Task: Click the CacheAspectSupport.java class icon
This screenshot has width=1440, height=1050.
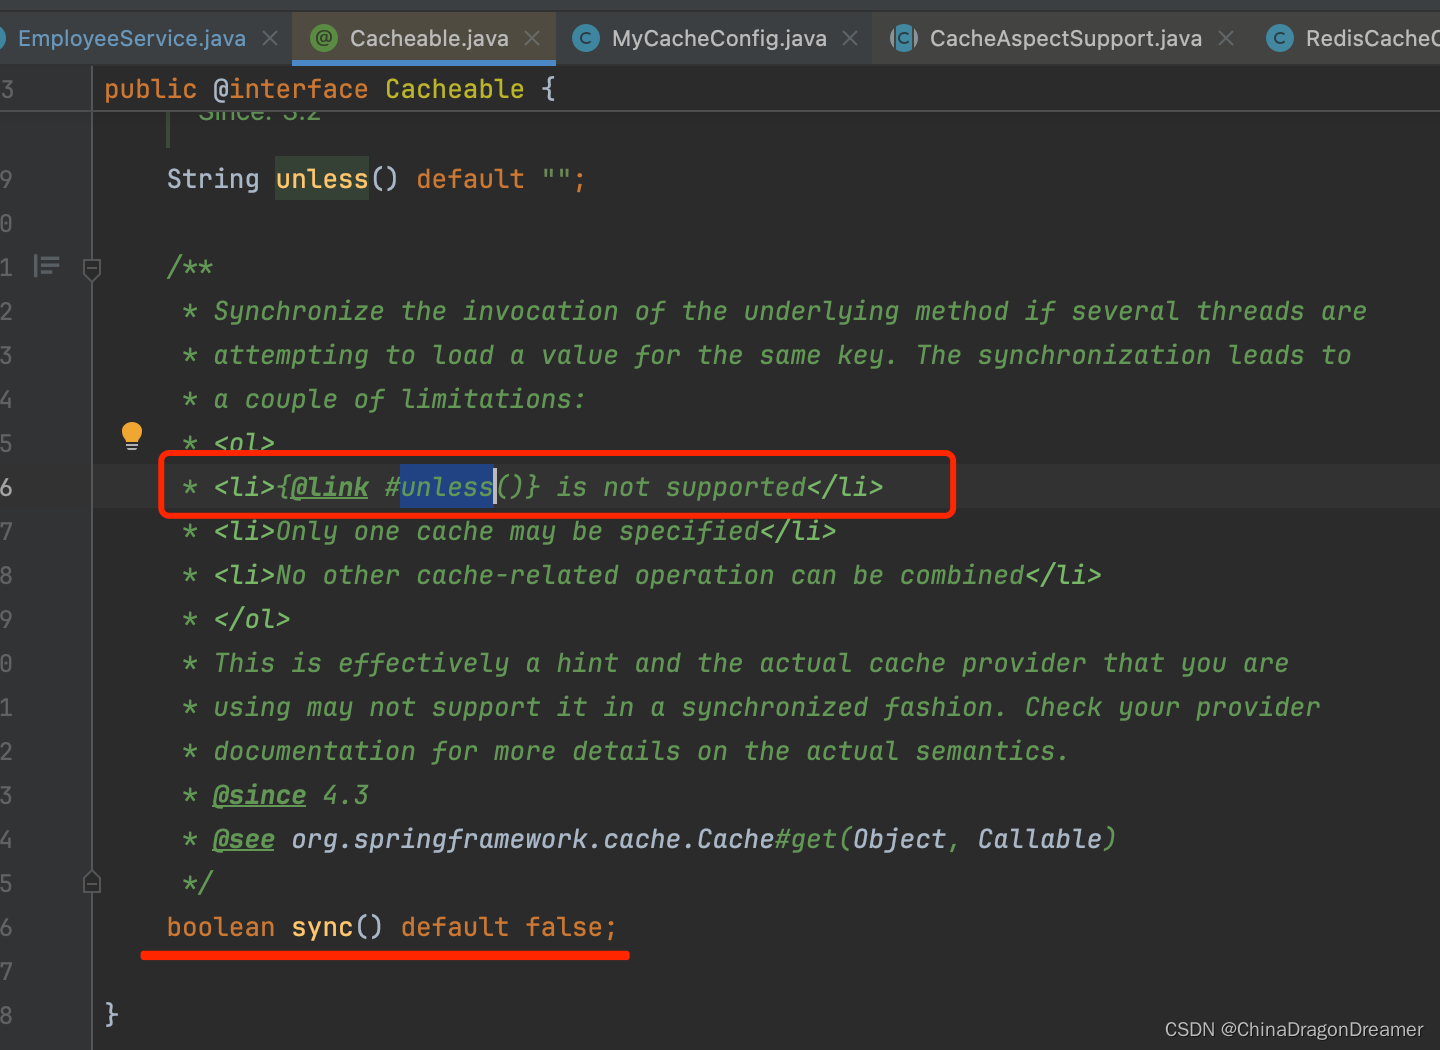Action: coord(904,39)
